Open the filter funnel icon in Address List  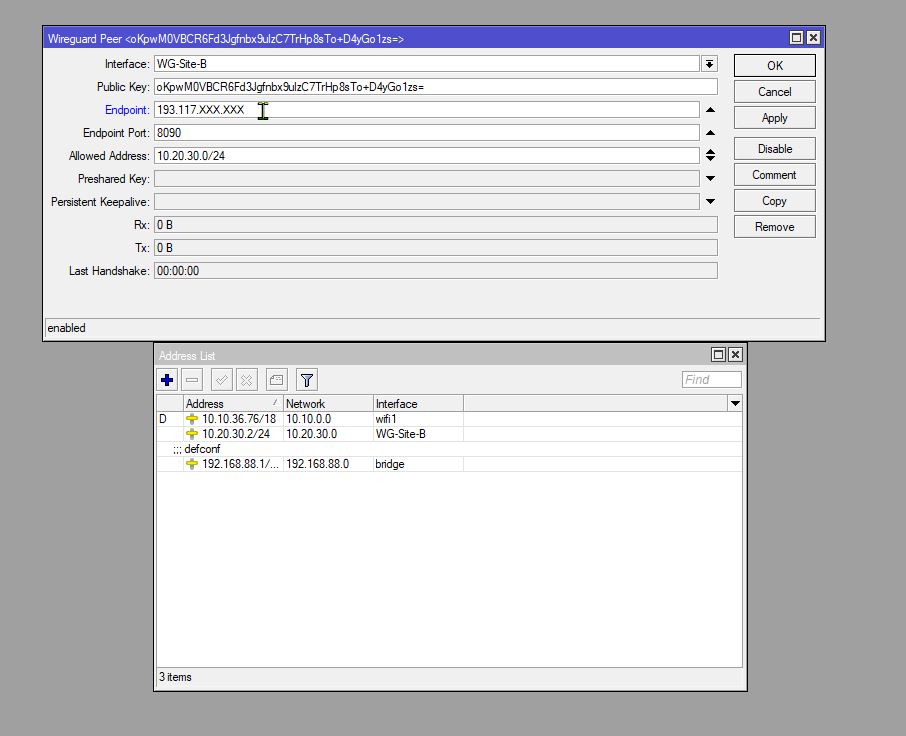tap(306, 380)
